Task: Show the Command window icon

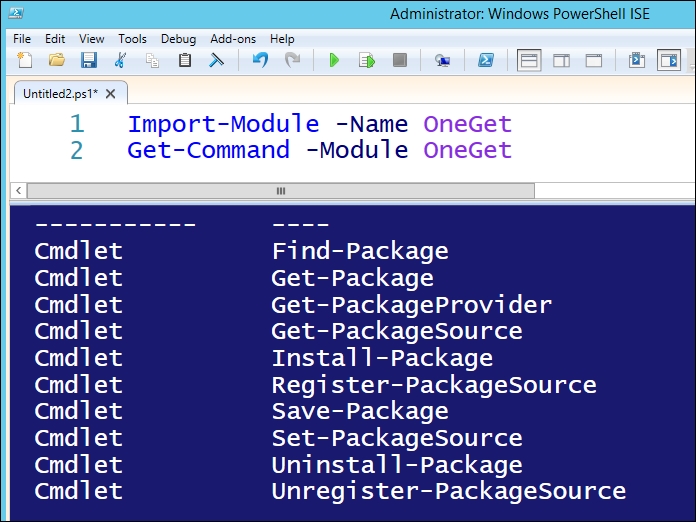Action: pyautogui.click(x=637, y=60)
